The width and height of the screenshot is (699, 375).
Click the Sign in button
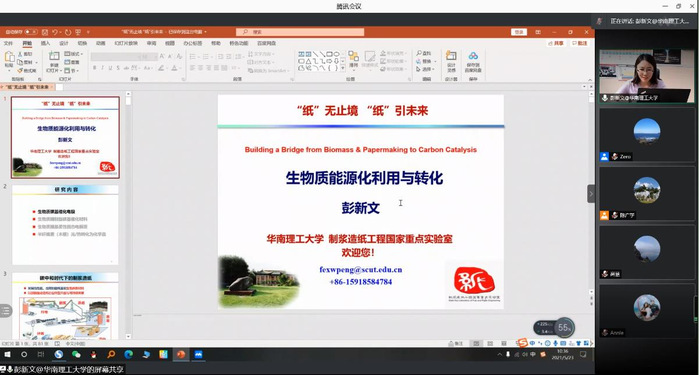(x=519, y=32)
